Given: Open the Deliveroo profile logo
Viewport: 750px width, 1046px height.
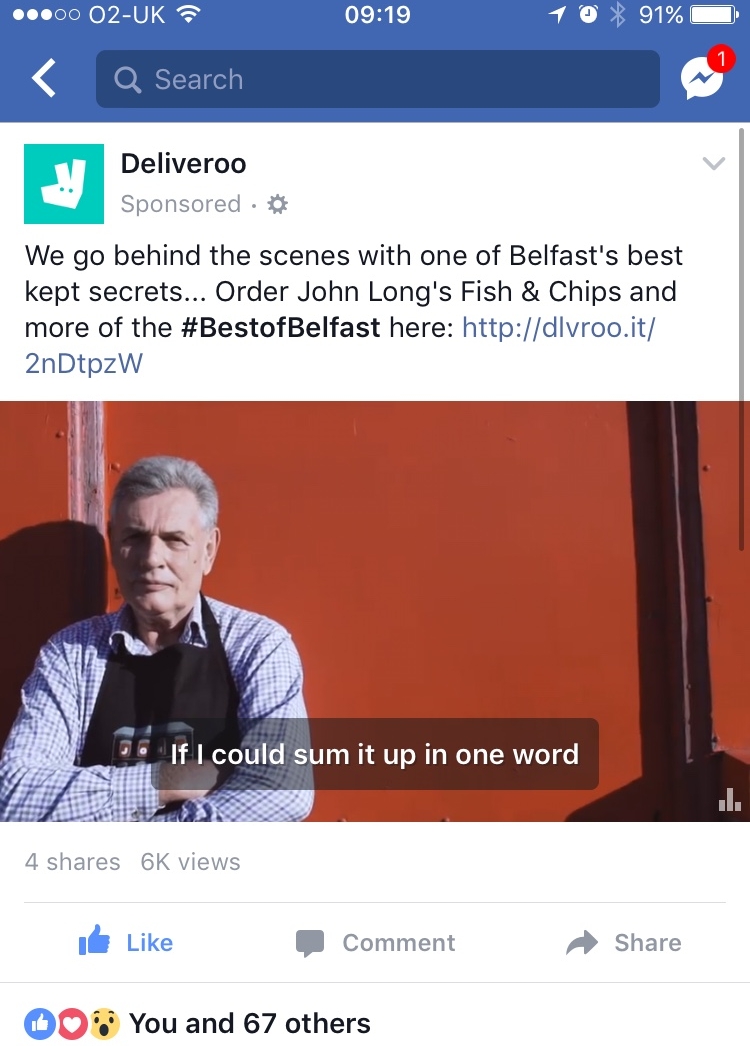Looking at the screenshot, I should click(x=64, y=183).
